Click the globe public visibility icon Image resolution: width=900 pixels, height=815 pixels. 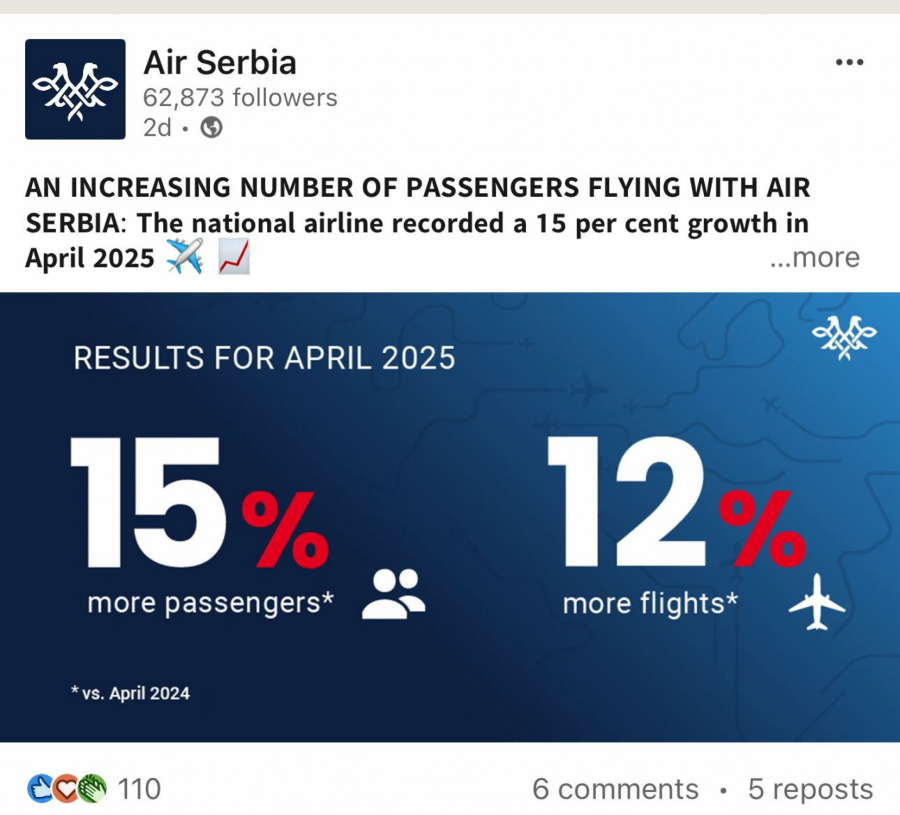coord(211,128)
